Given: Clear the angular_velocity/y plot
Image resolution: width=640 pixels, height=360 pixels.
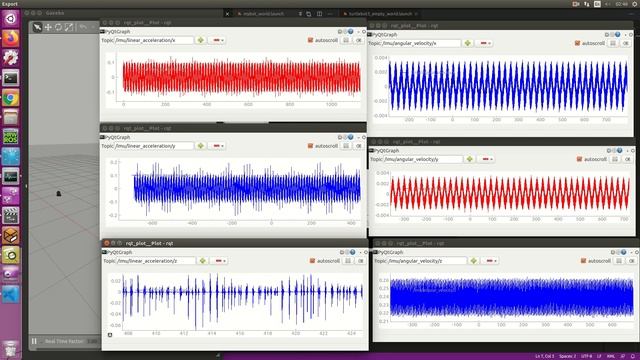Looking at the screenshot, I should [628, 159].
